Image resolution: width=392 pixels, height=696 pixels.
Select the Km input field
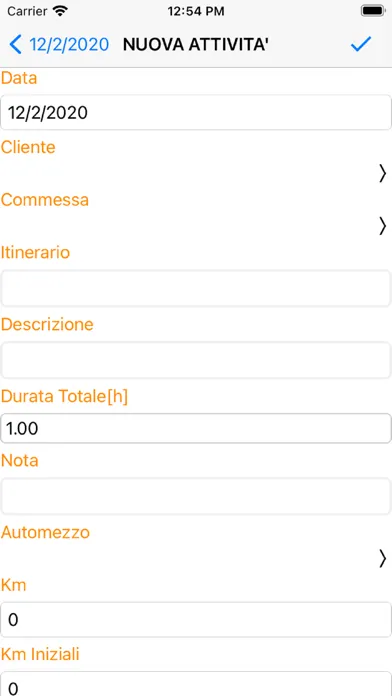(x=196, y=620)
